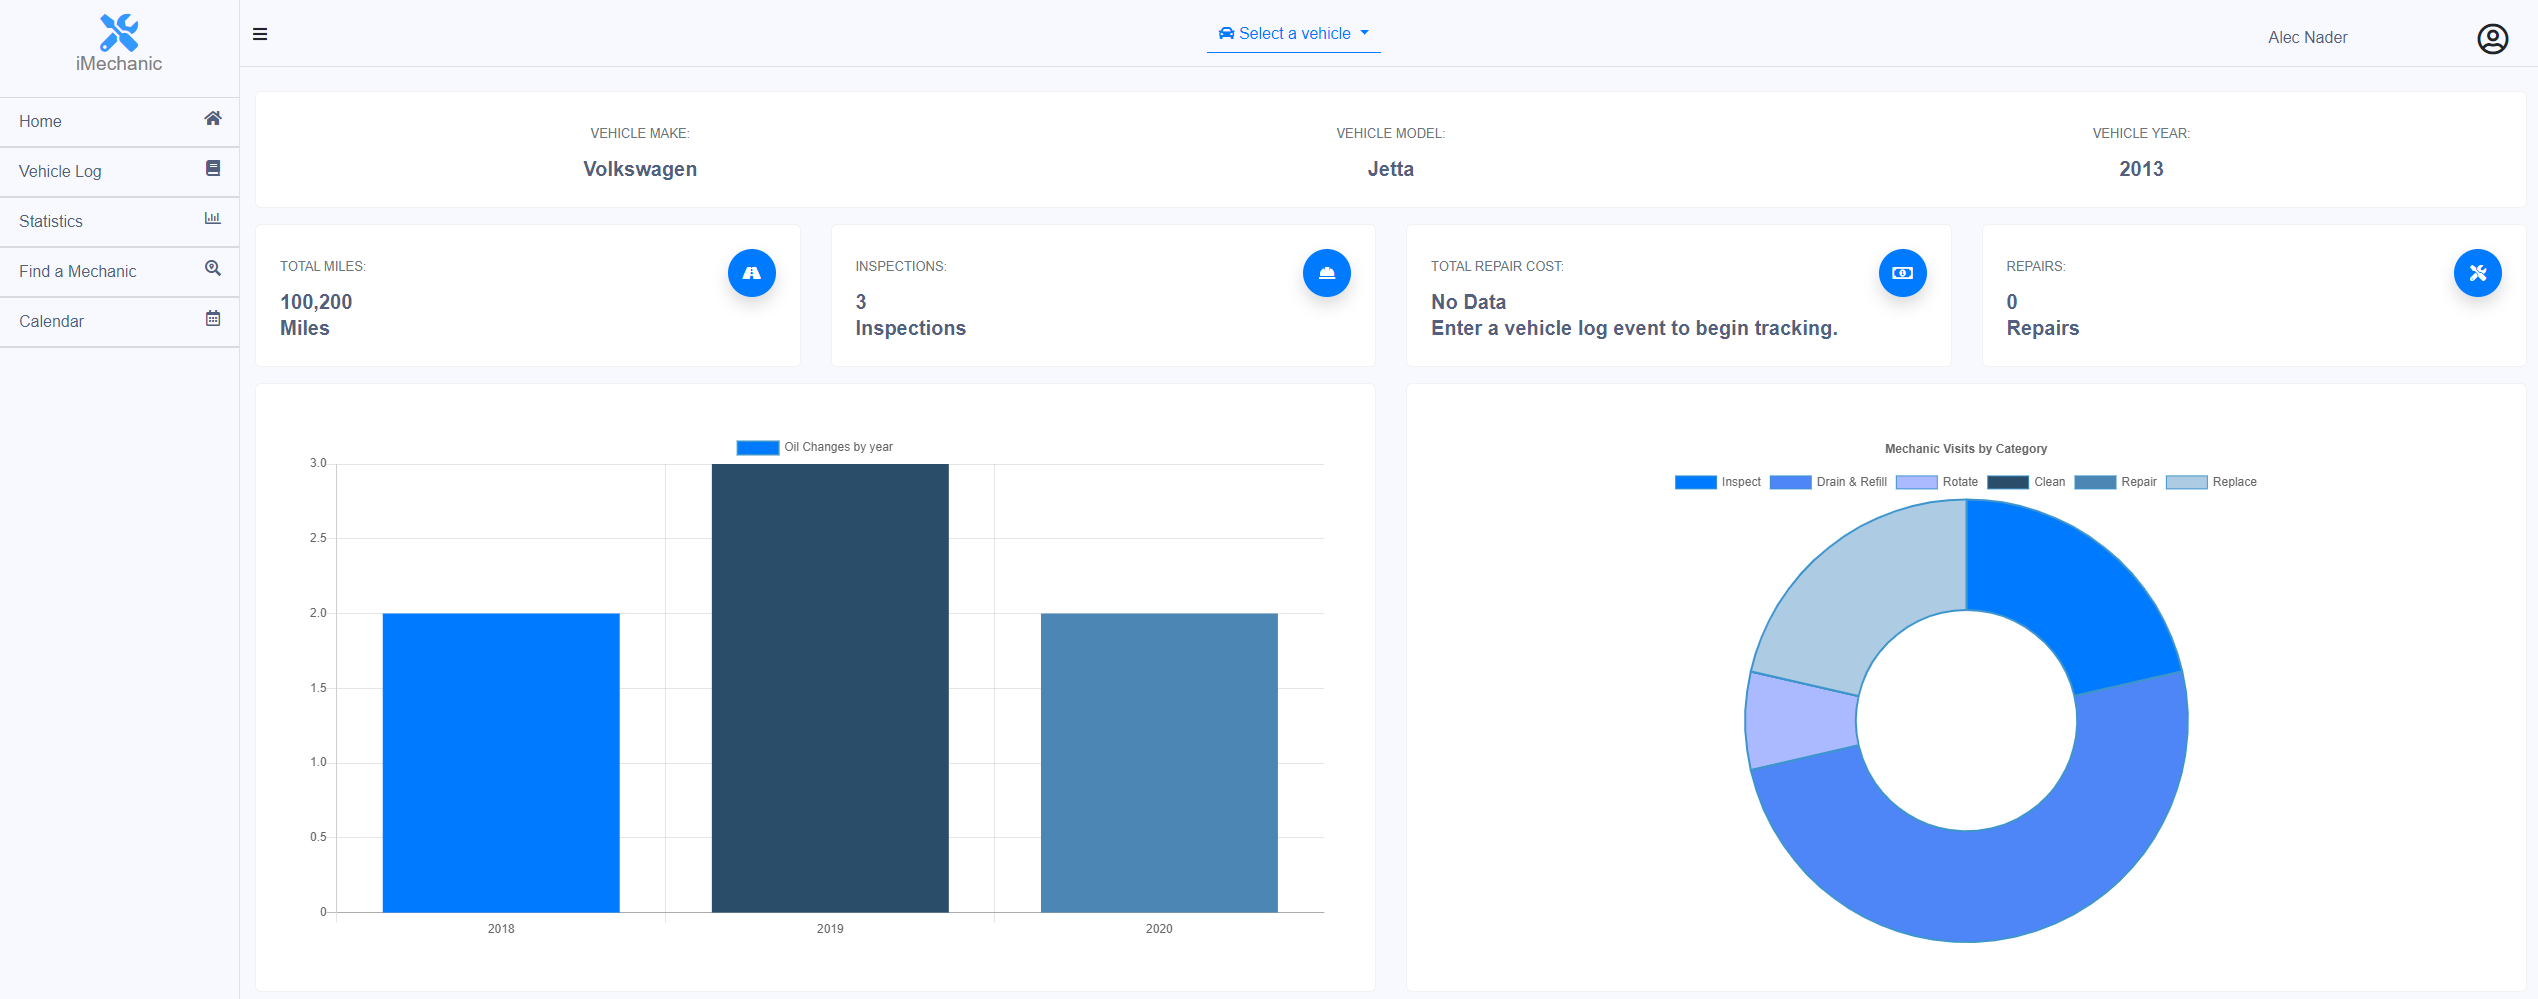The height and width of the screenshot is (999, 2538).
Task: Click the No Data repair cost message
Action: click(x=1634, y=315)
